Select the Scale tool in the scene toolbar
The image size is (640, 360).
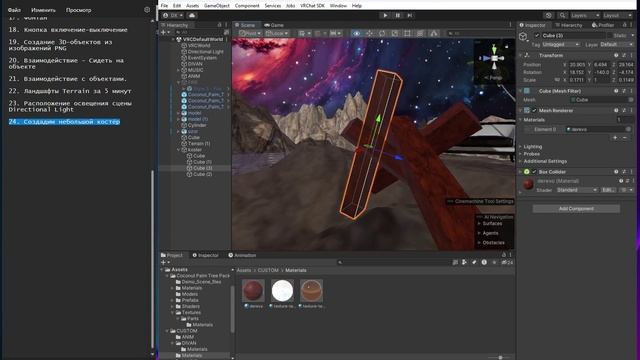click(395, 33)
